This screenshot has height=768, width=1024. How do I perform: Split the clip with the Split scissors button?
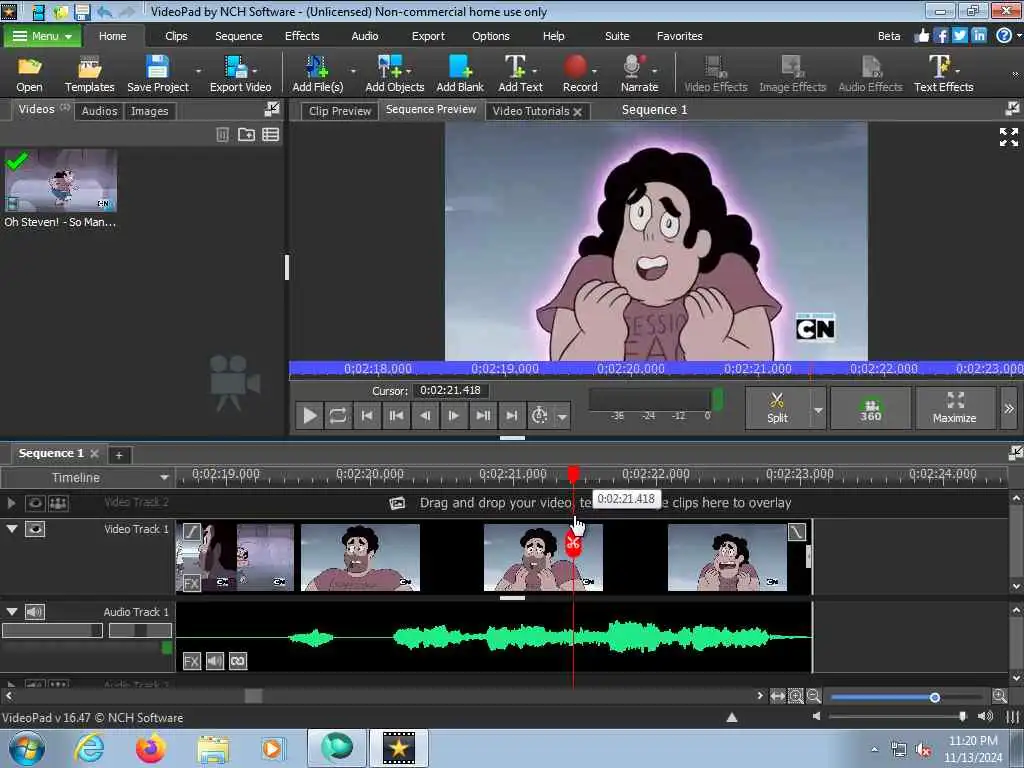(777, 408)
